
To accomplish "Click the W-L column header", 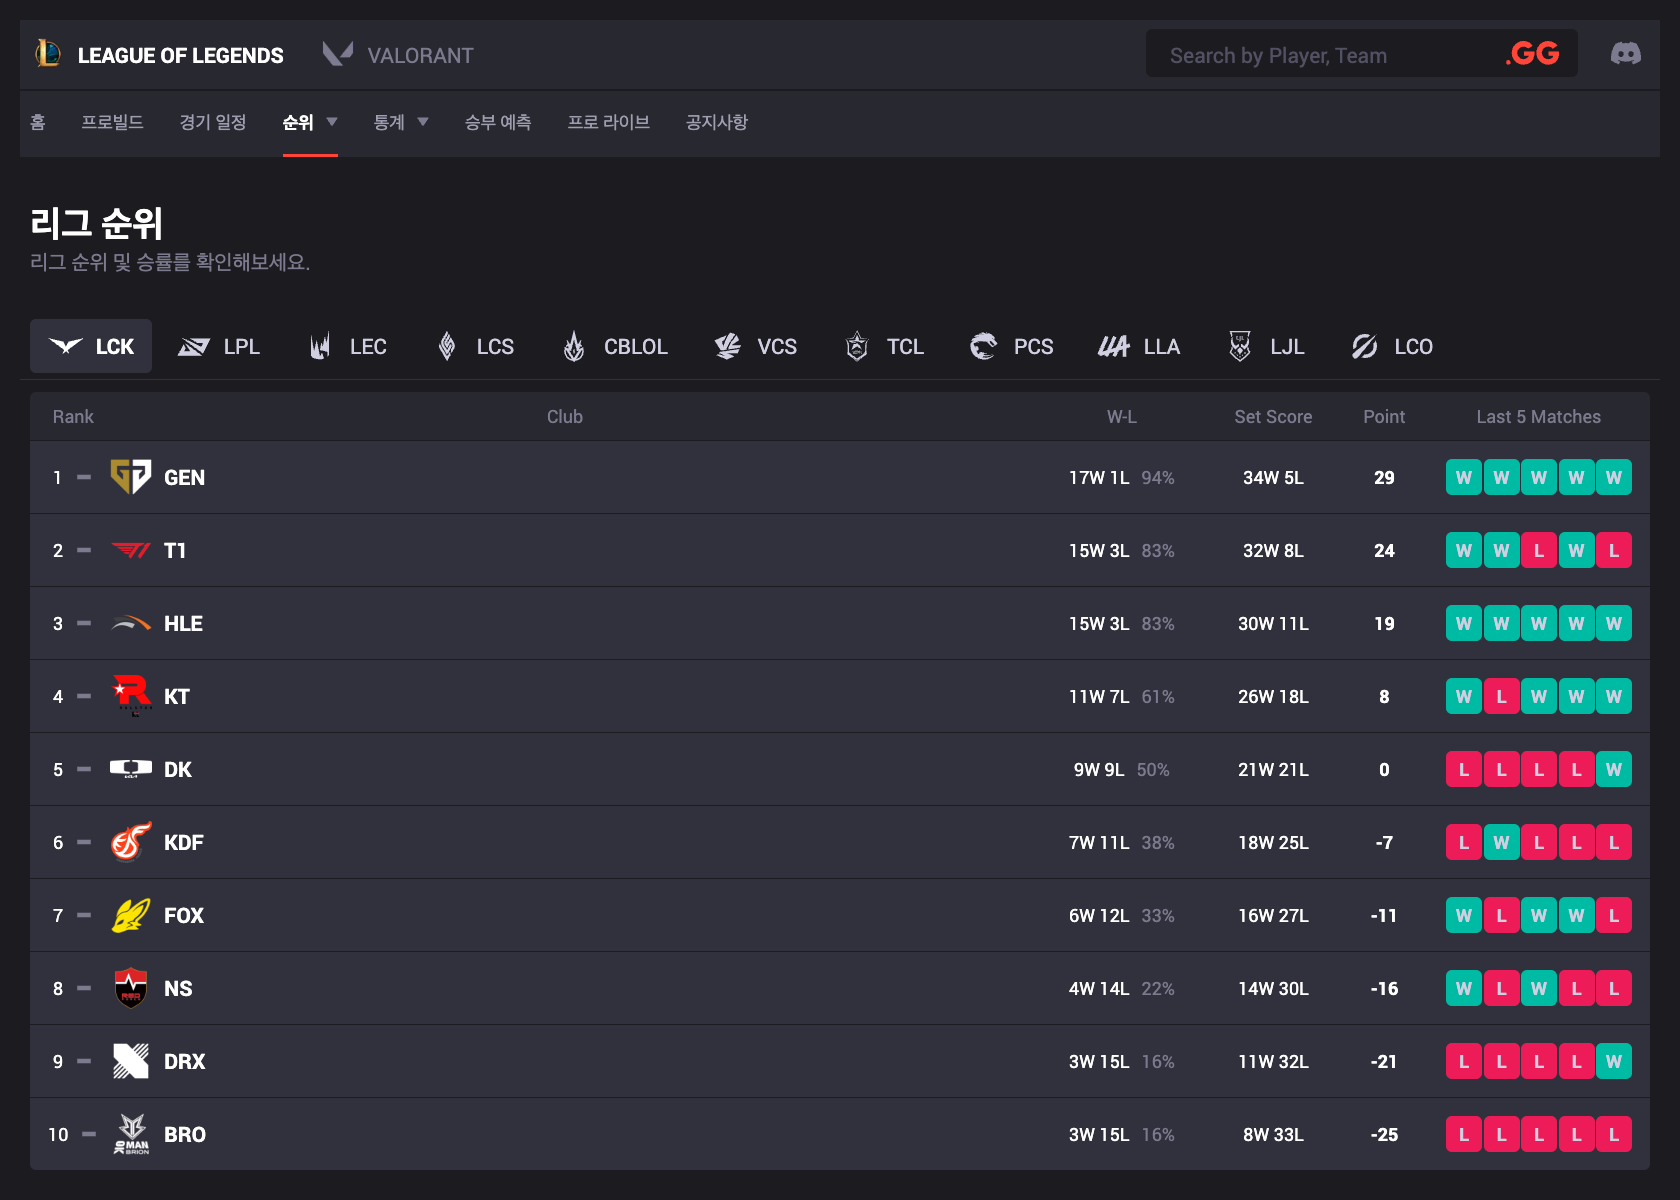I will [x=1122, y=417].
